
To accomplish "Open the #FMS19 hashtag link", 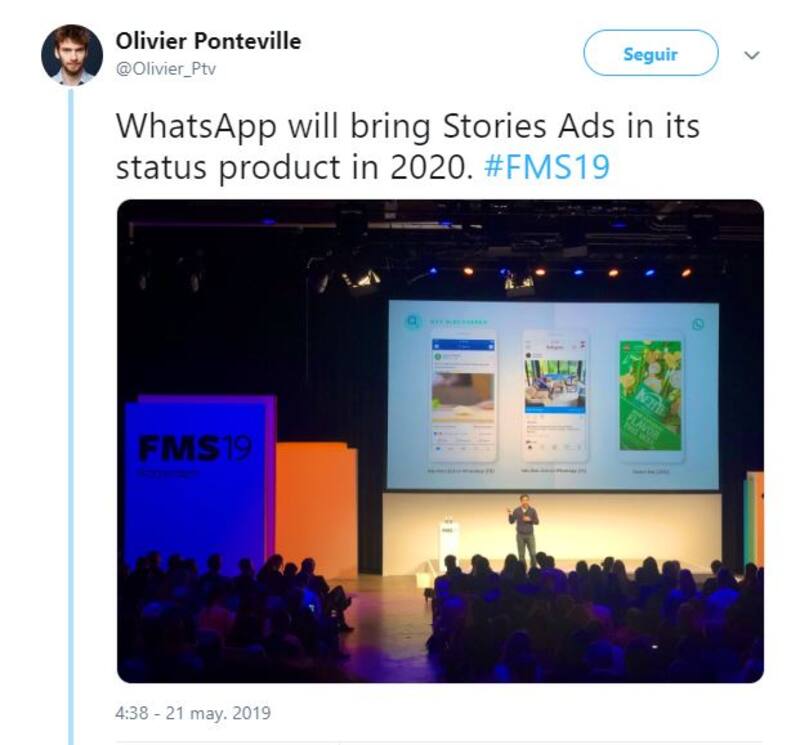I will coord(545,166).
